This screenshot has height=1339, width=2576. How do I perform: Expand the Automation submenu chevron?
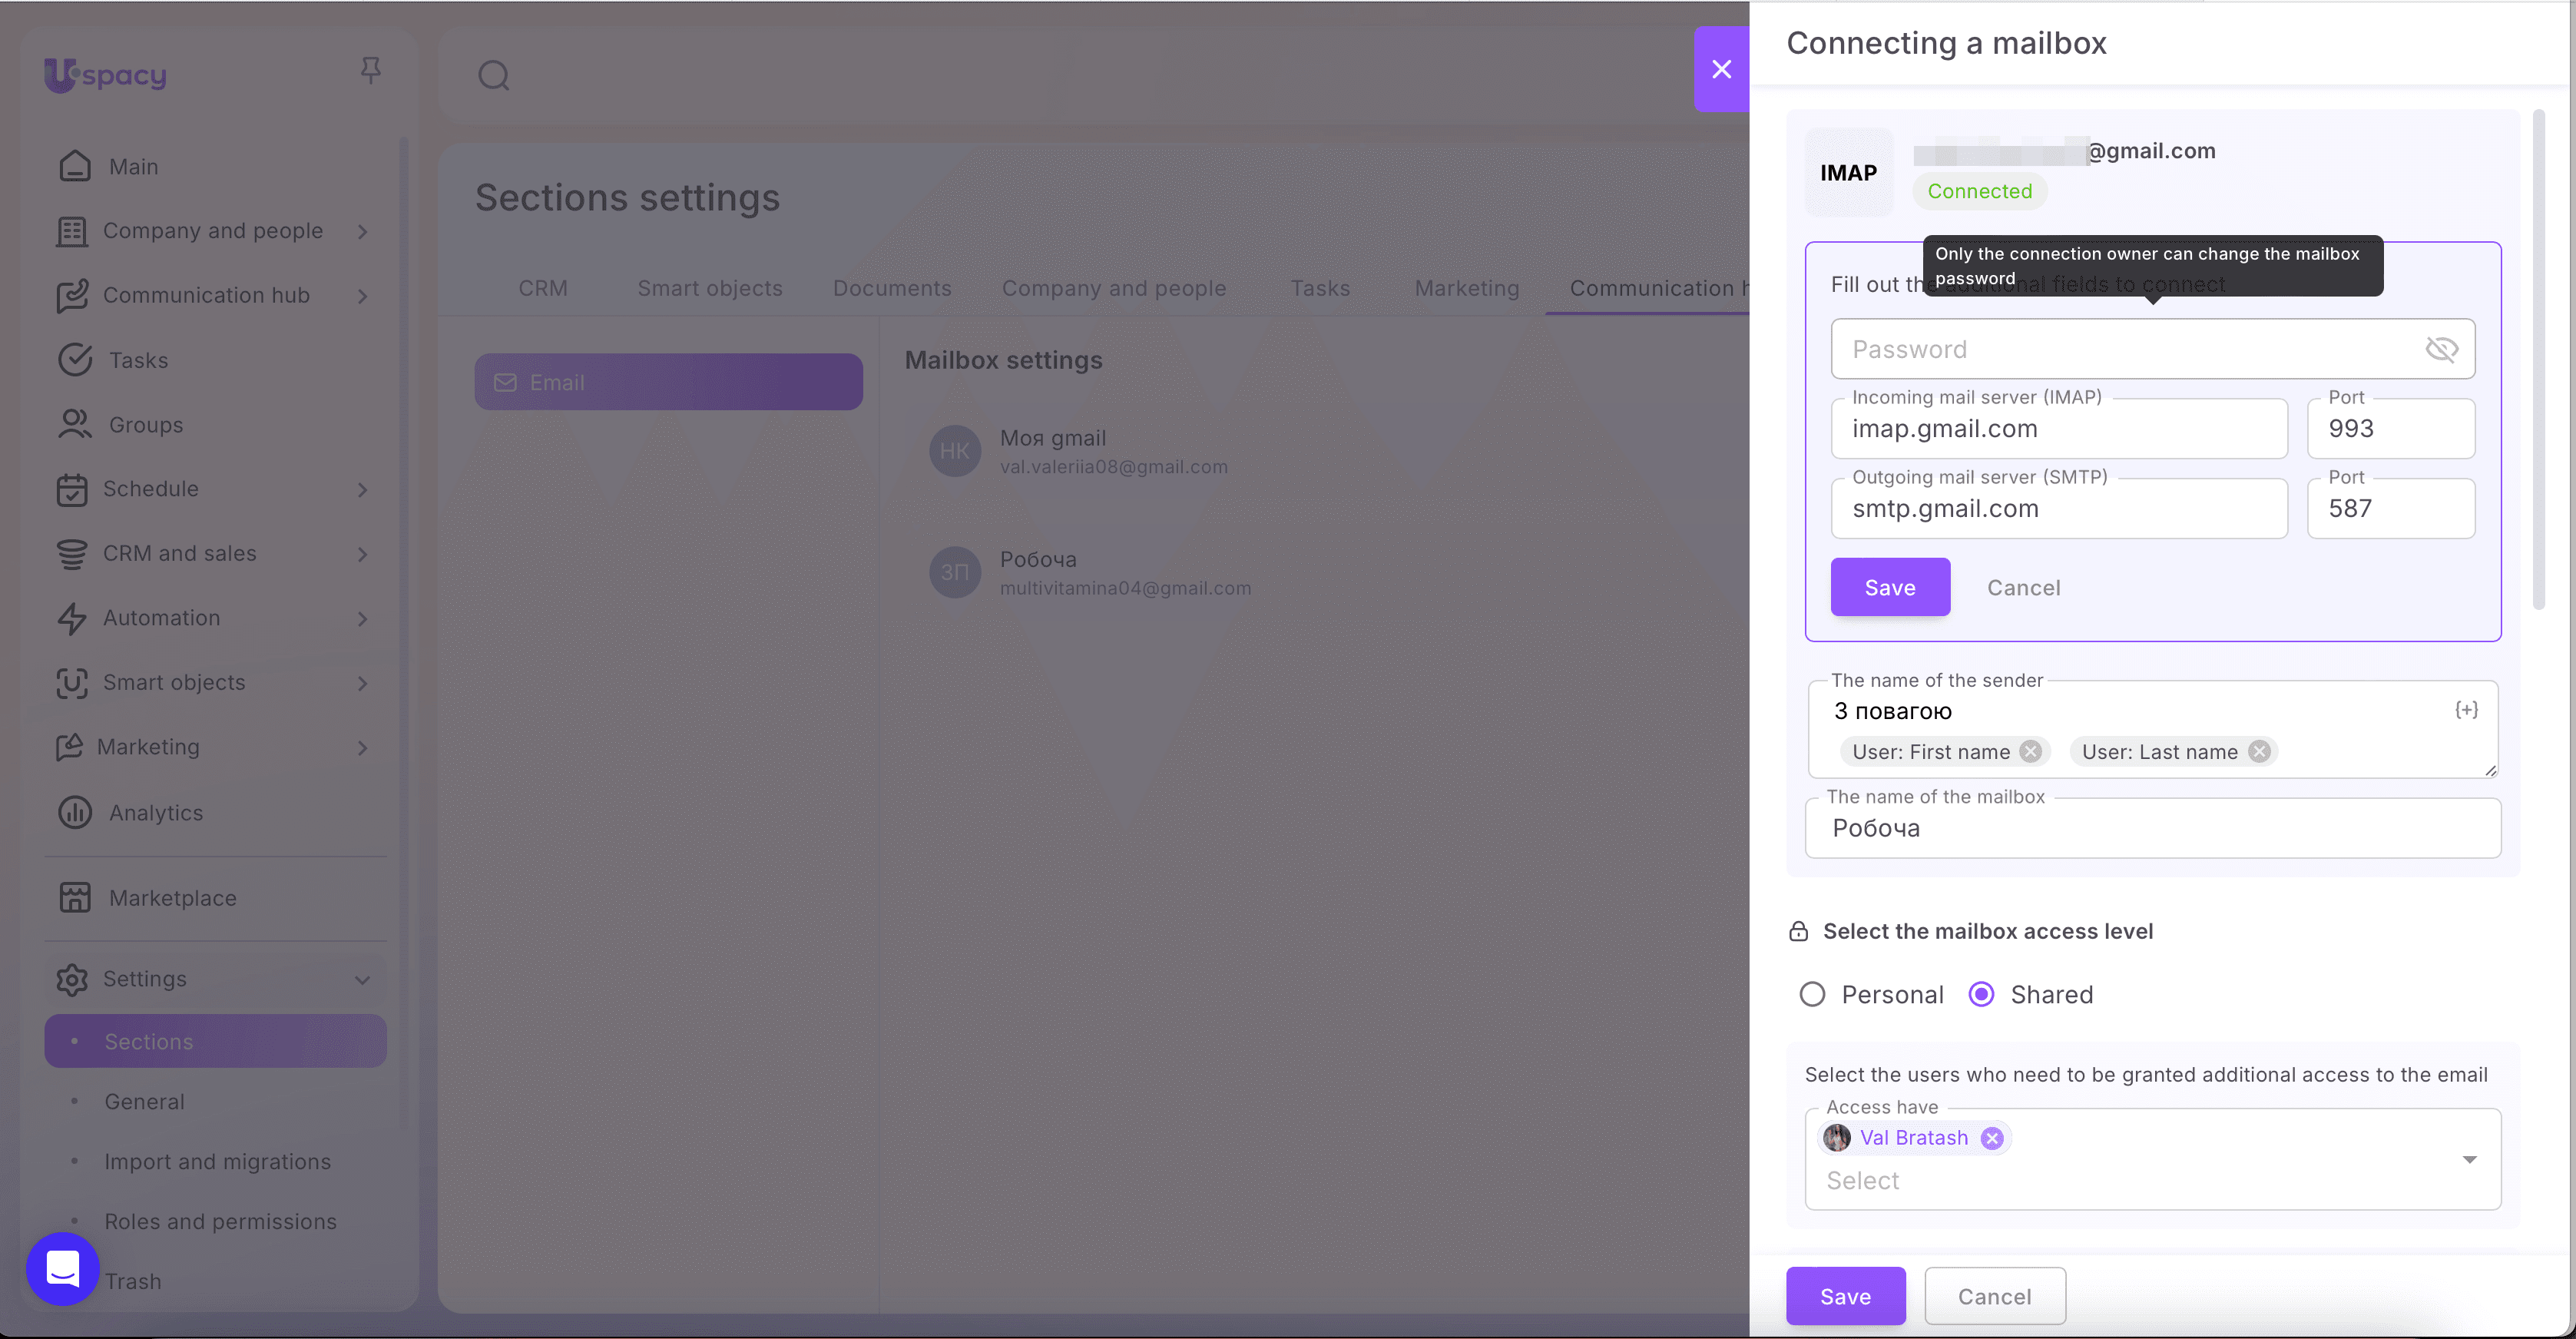(x=363, y=618)
